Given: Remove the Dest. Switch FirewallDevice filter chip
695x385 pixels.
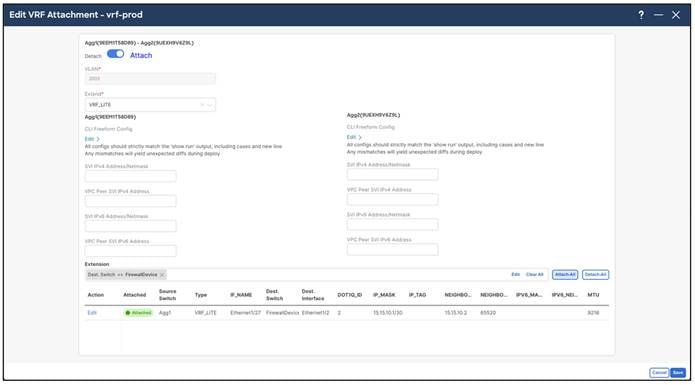Looking at the screenshot, I should [x=162, y=275].
